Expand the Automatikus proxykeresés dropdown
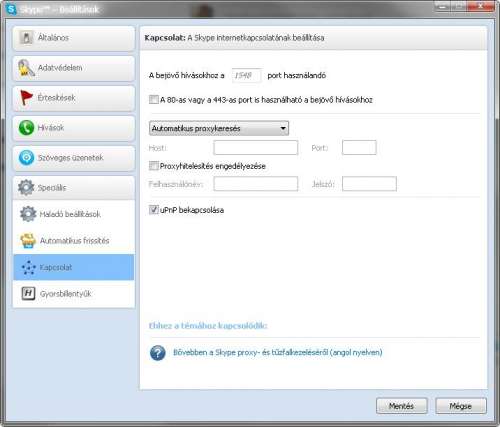The height and width of the screenshot is (427, 500). [219, 128]
